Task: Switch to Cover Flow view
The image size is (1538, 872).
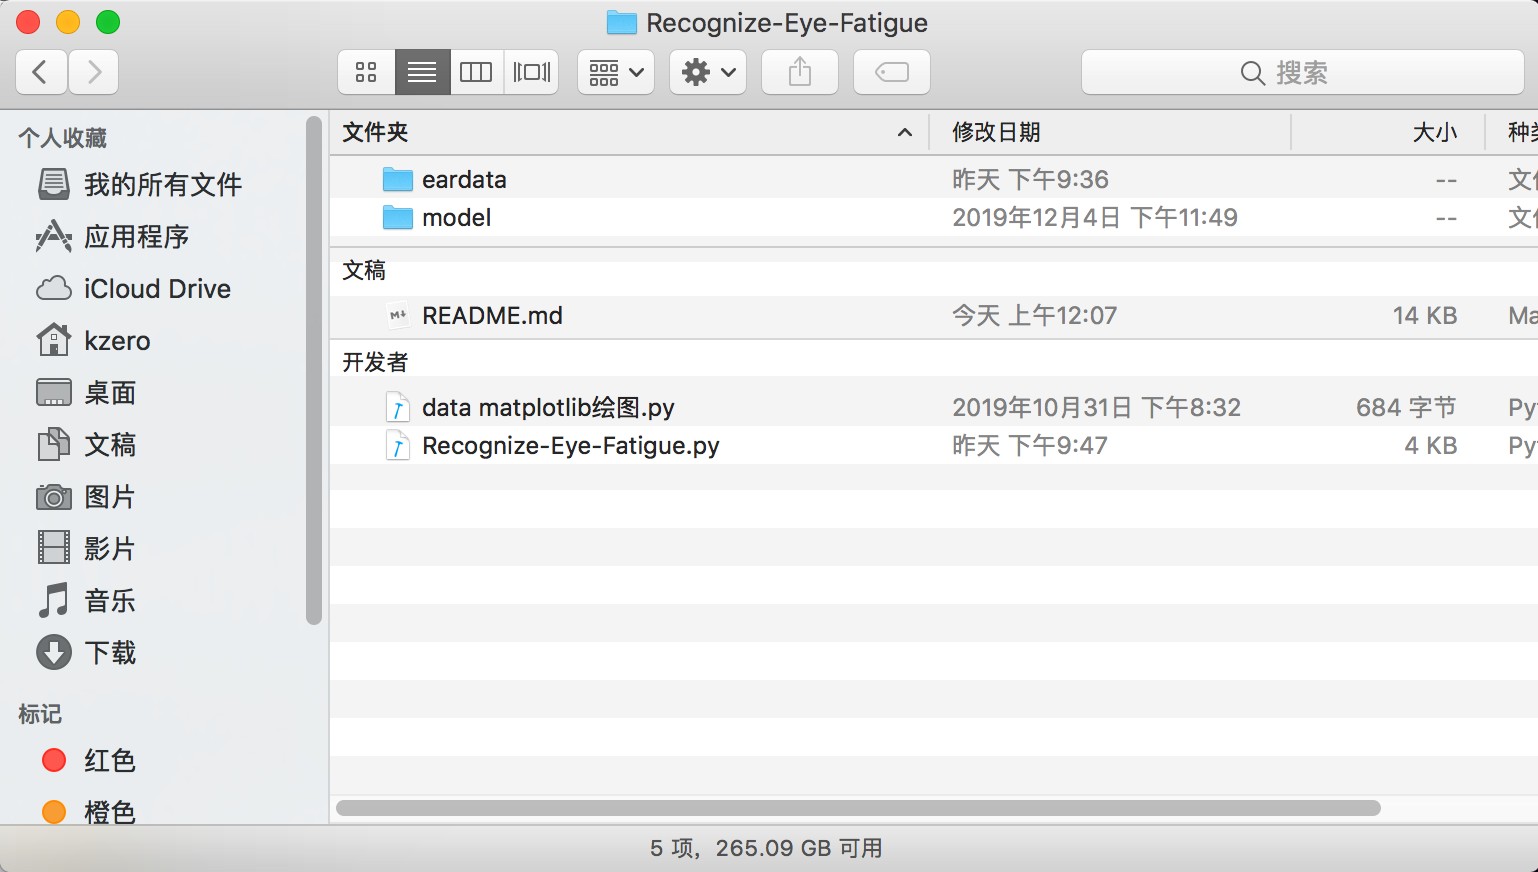Action: click(531, 72)
